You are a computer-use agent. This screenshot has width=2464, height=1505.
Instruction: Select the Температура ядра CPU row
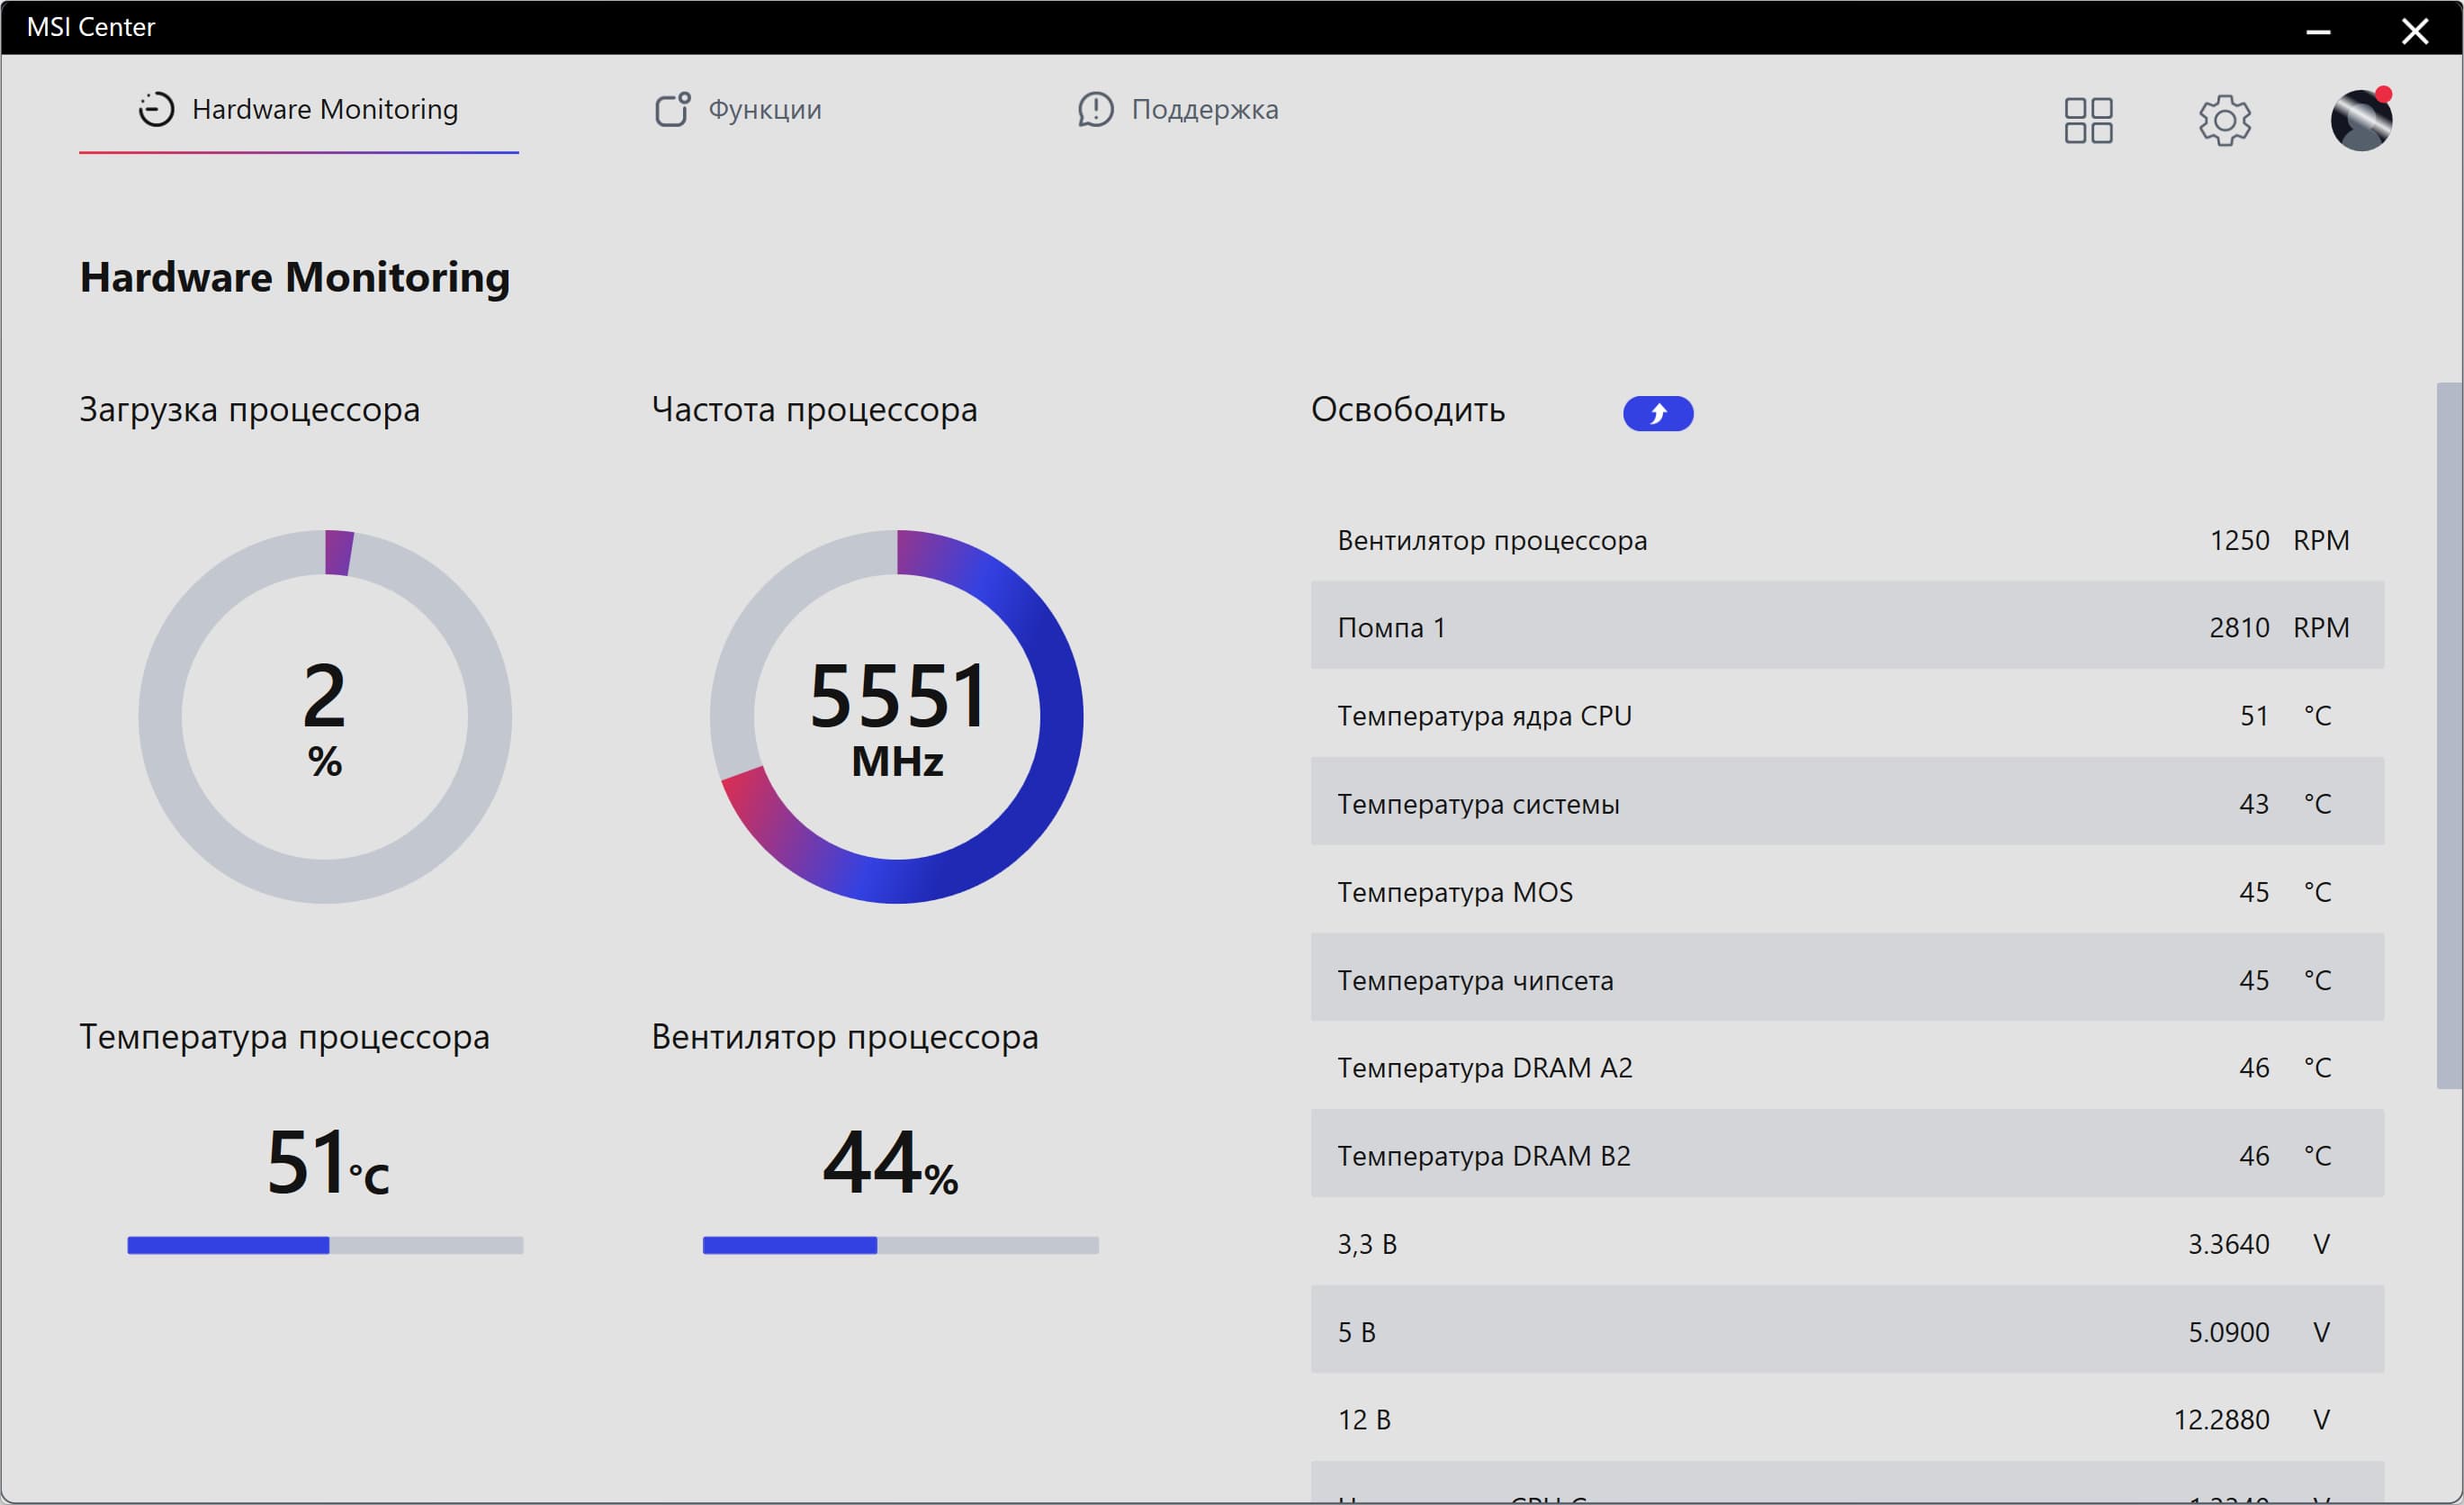click(x=1846, y=715)
